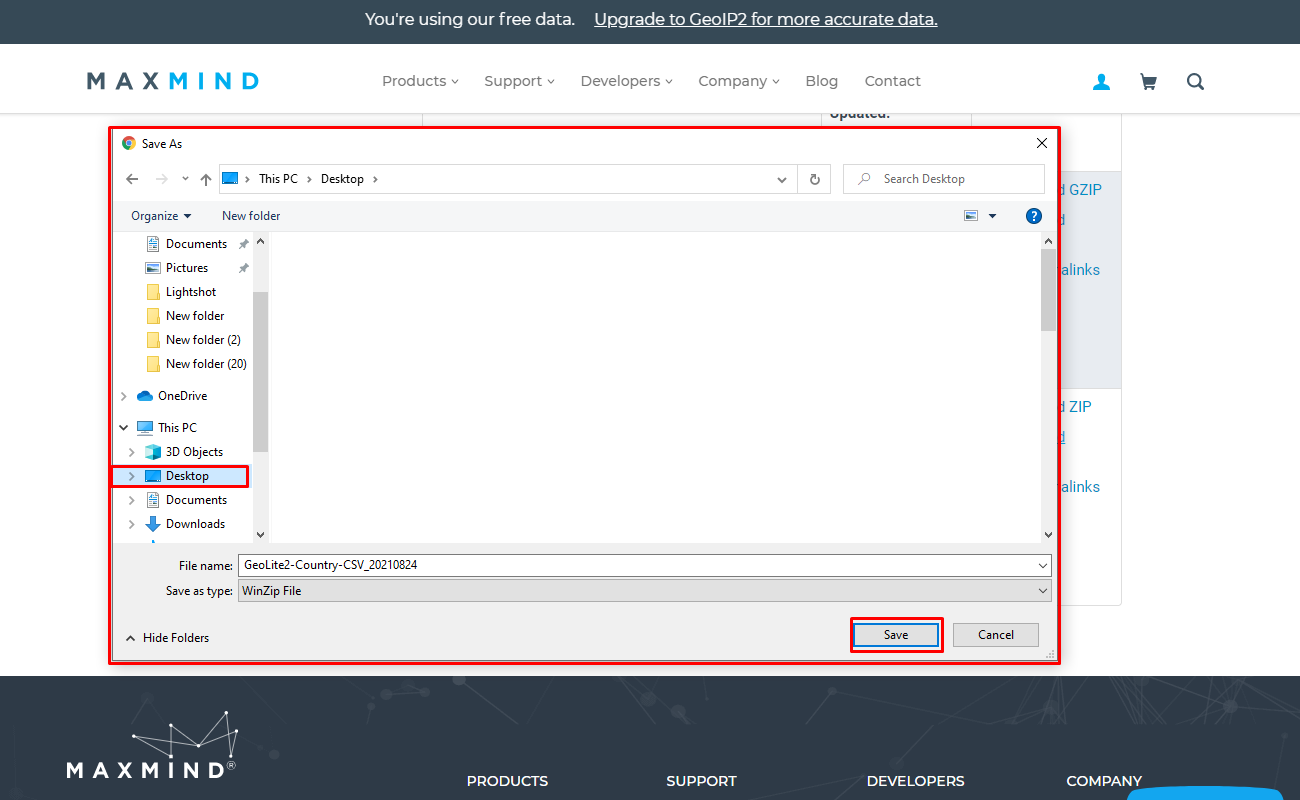The height and width of the screenshot is (800, 1300).
Task: Follow the Upgrade to GeoIP2 link
Action: (766, 19)
